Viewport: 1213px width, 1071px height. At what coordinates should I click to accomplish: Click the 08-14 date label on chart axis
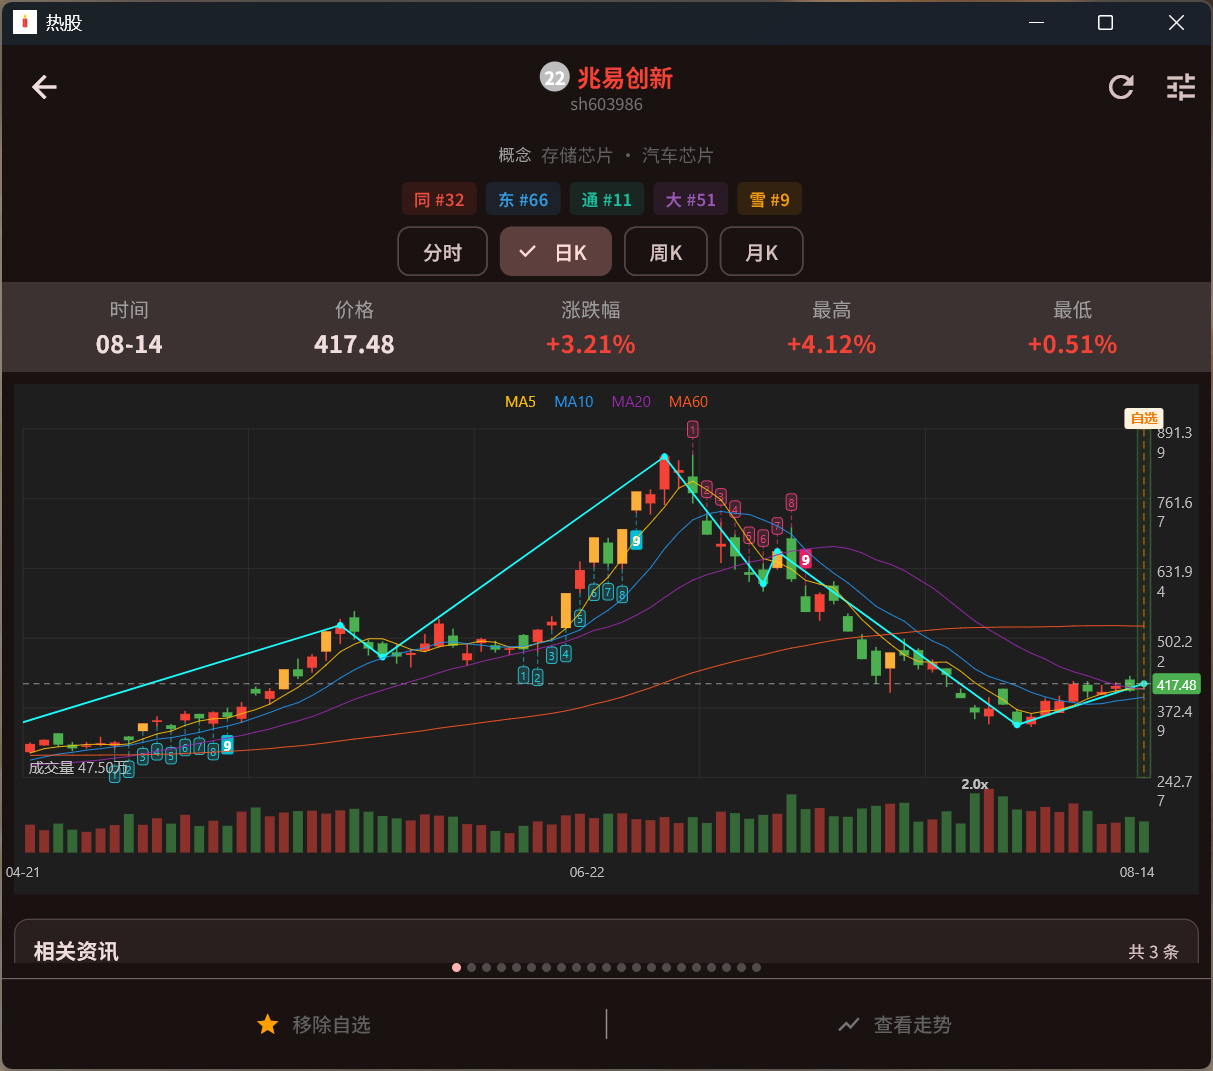click(x=1137, y=872)
